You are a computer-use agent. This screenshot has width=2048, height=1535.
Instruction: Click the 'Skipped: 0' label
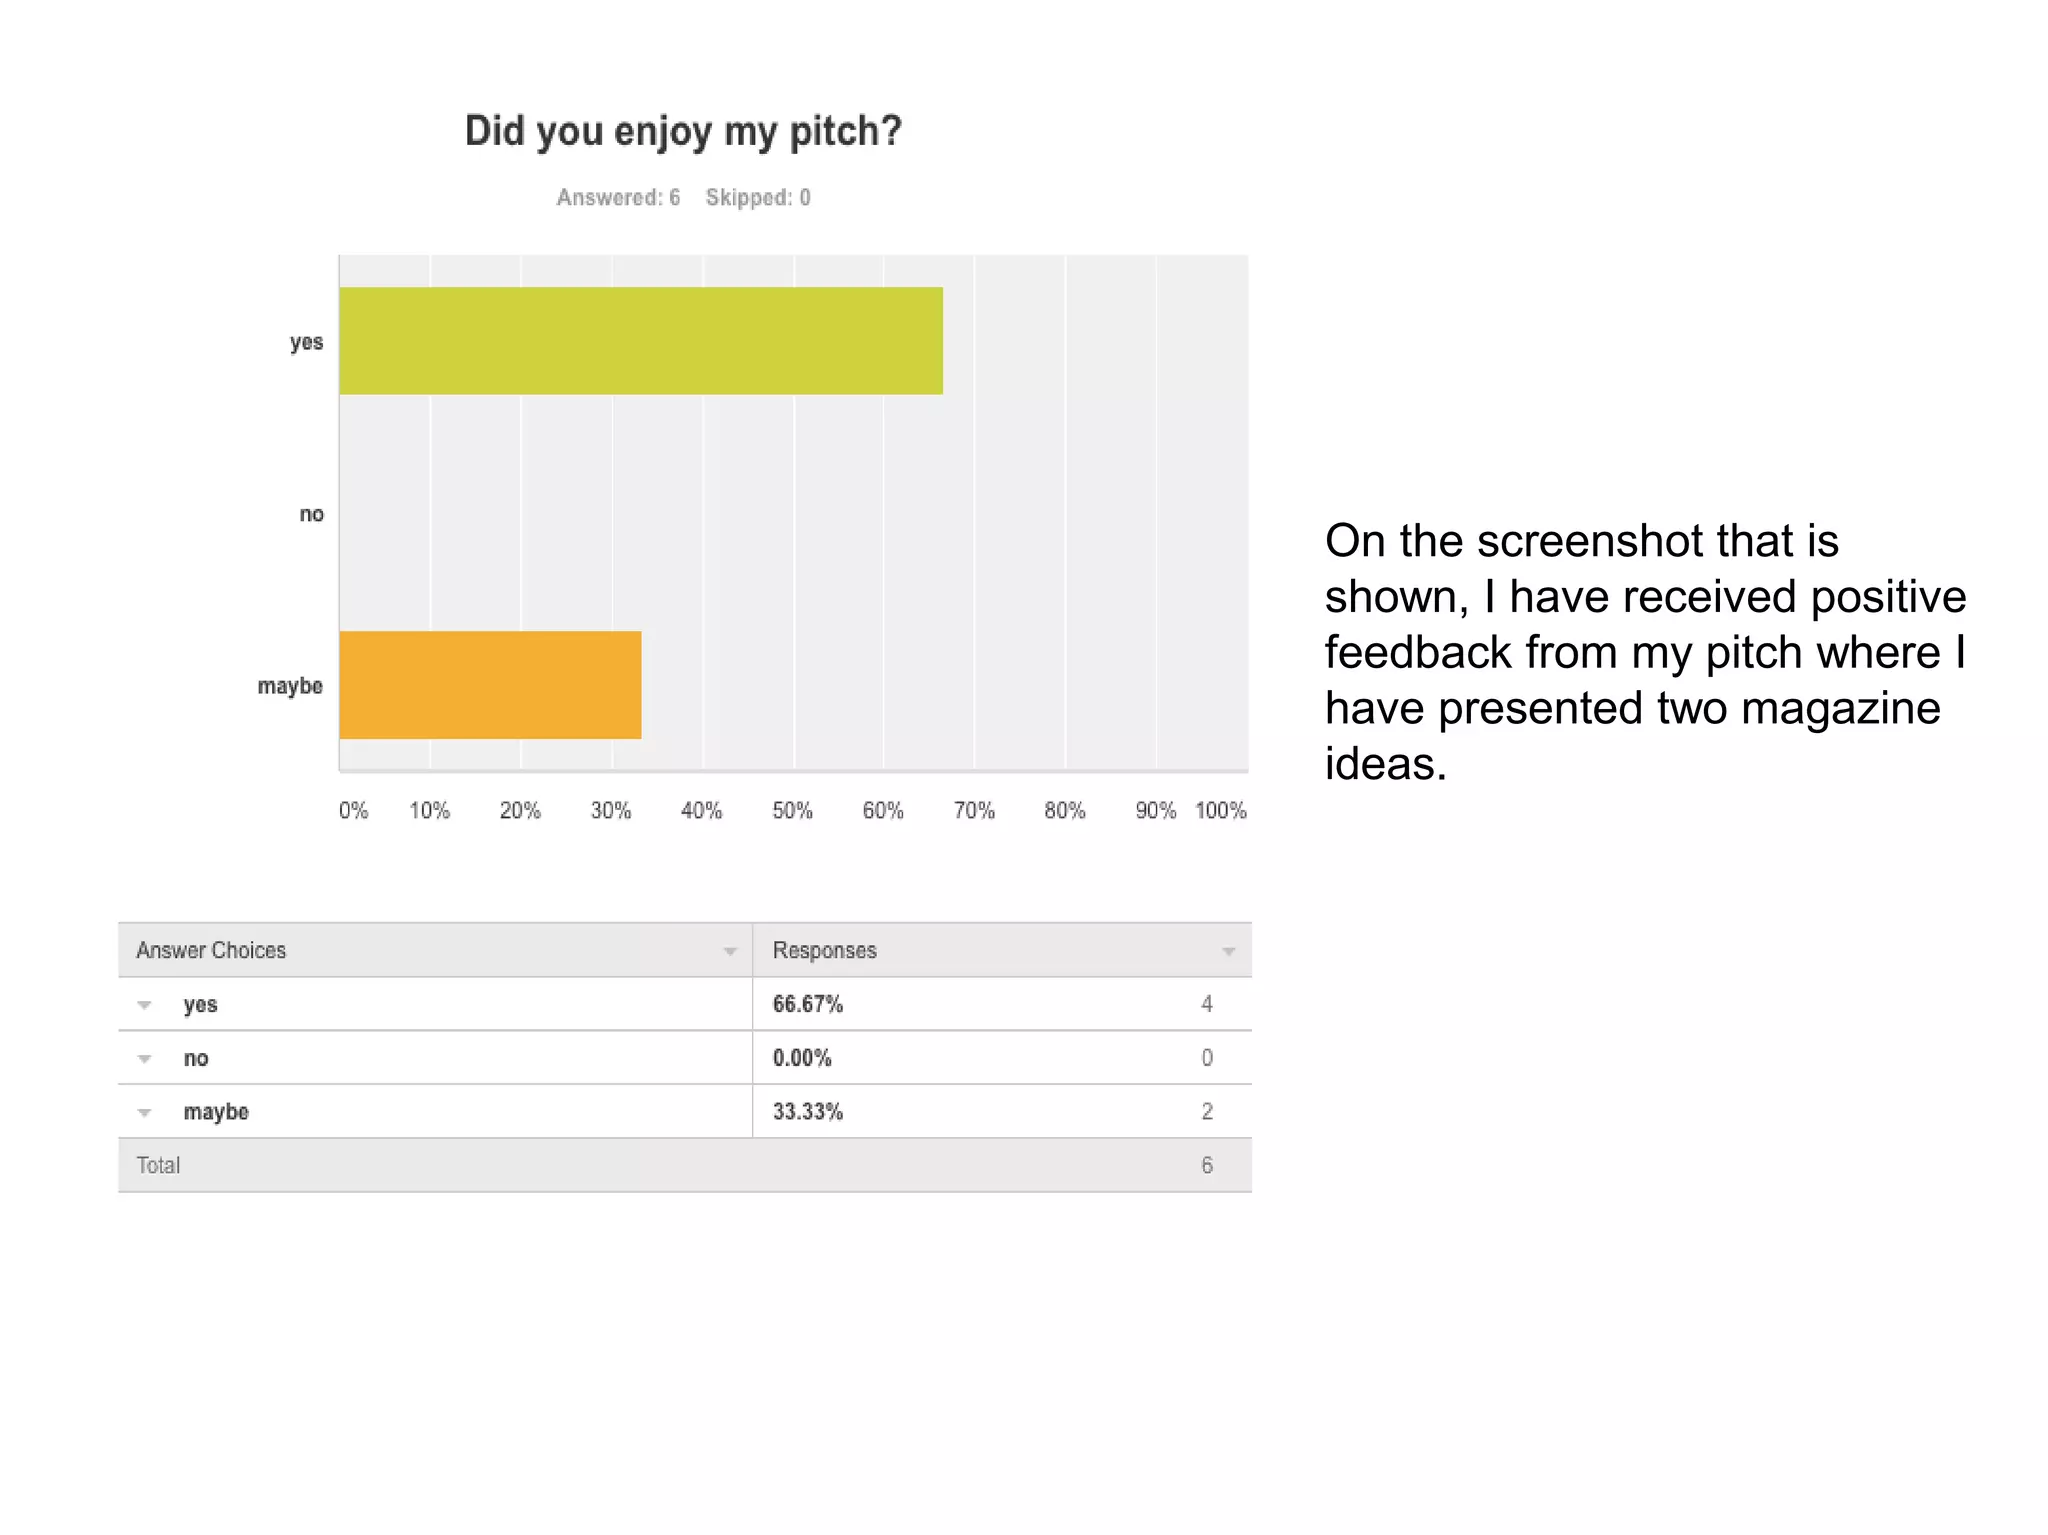758,198
